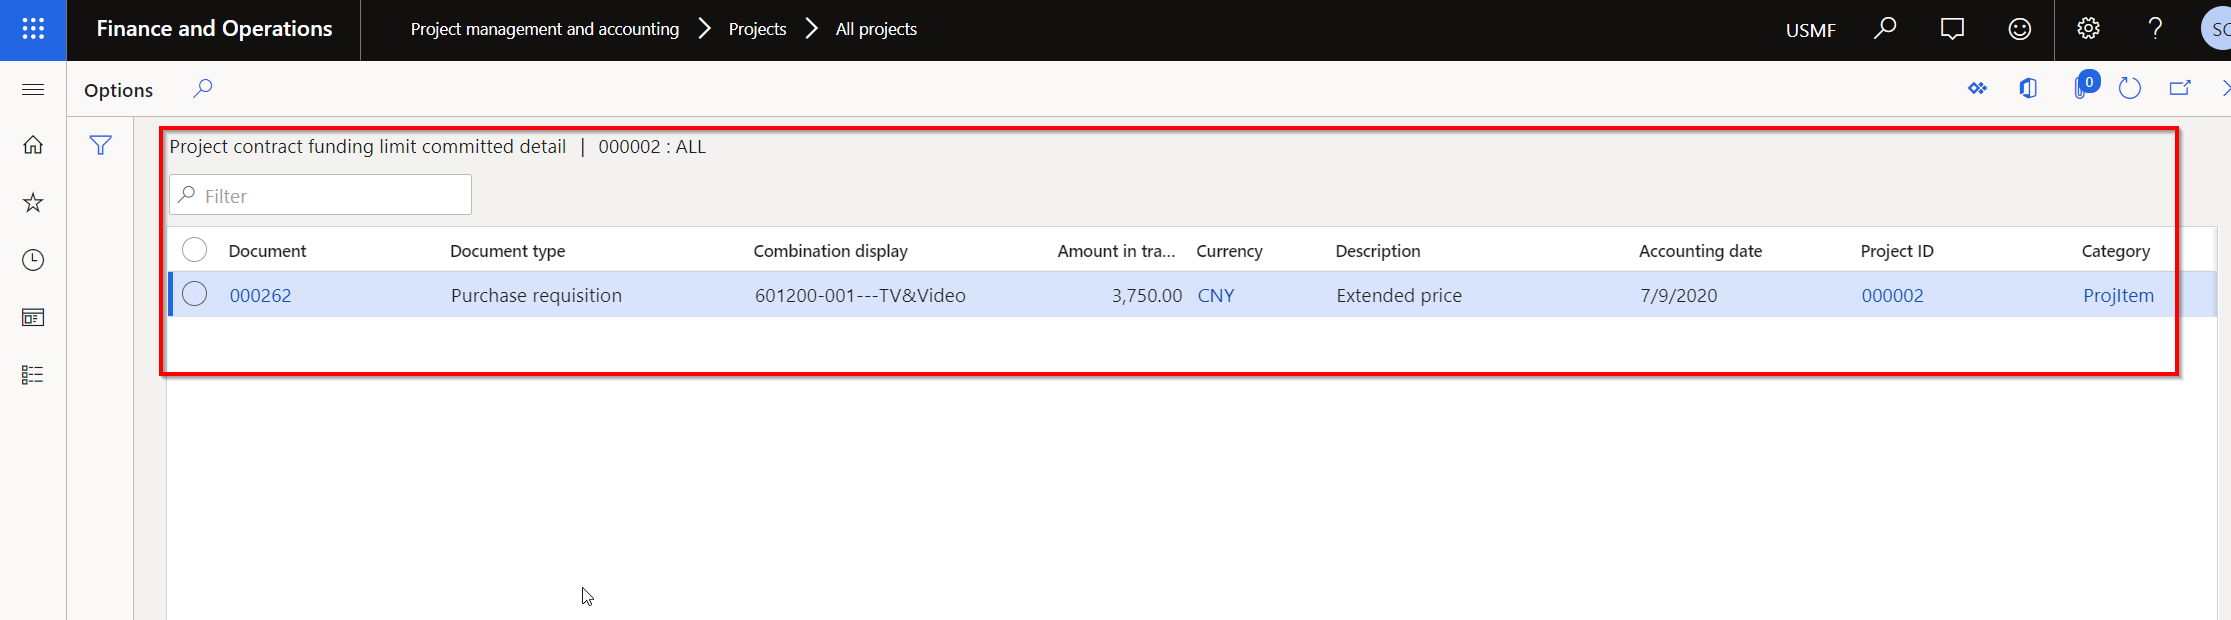
Task: Click the action pane search magnifier
Action: 202,89
